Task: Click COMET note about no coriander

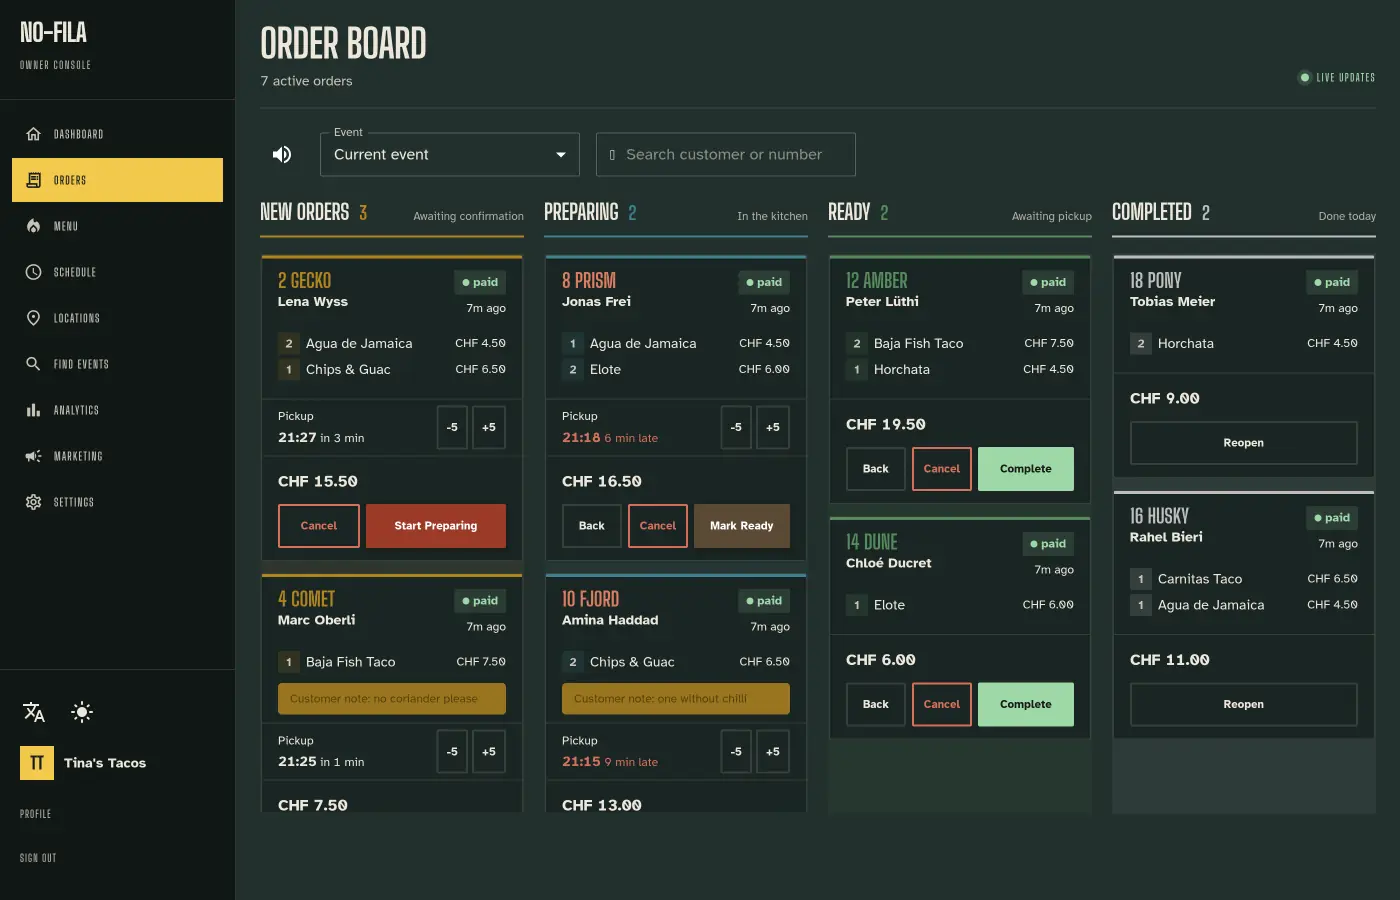Action: (x=392, y=699)
